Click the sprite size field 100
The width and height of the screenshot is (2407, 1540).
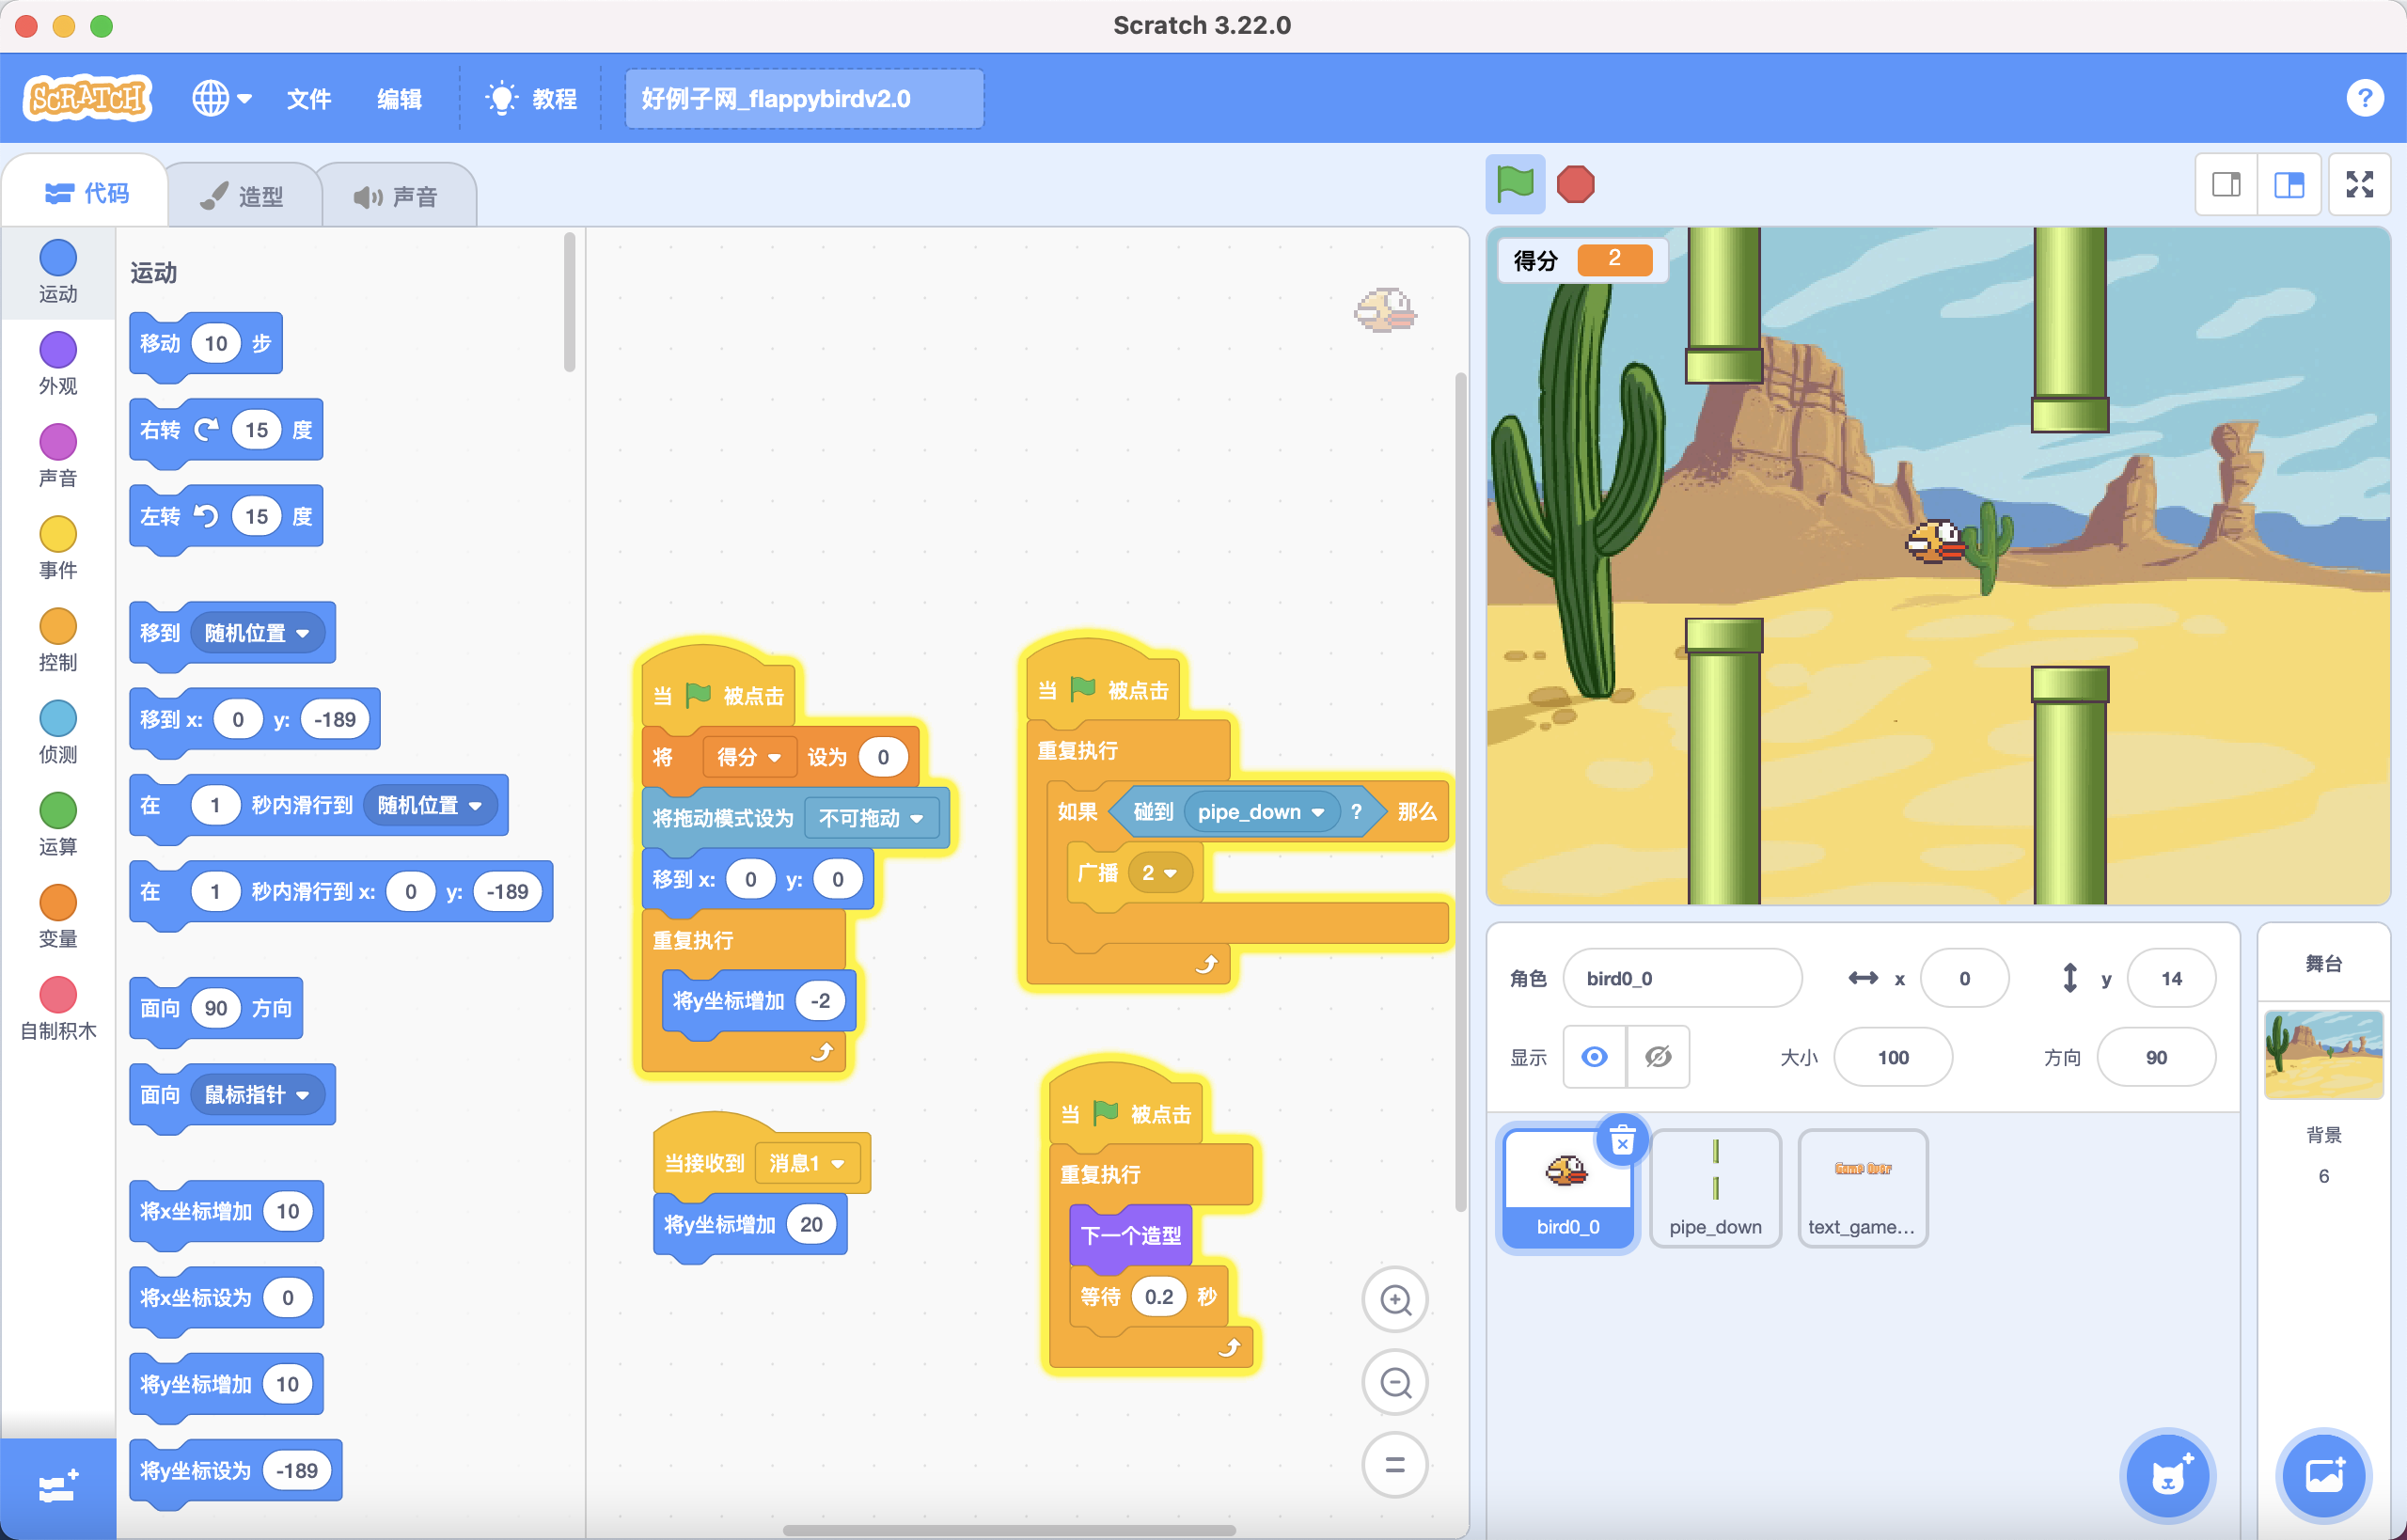click(1892, 1057)
